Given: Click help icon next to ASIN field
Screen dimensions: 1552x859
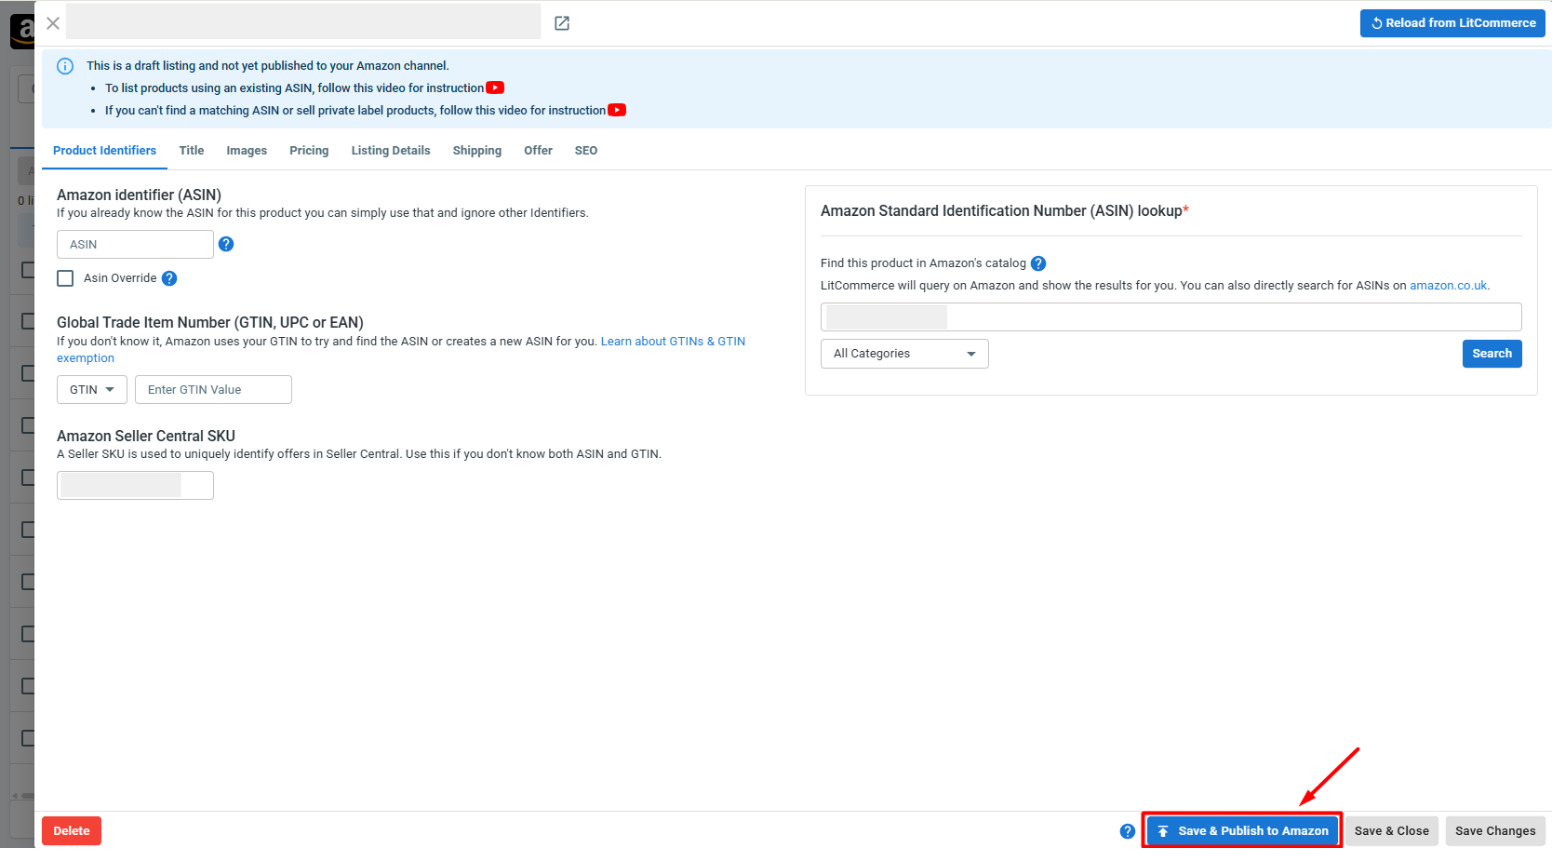Looking at the screenshot, I should (226, 244).
